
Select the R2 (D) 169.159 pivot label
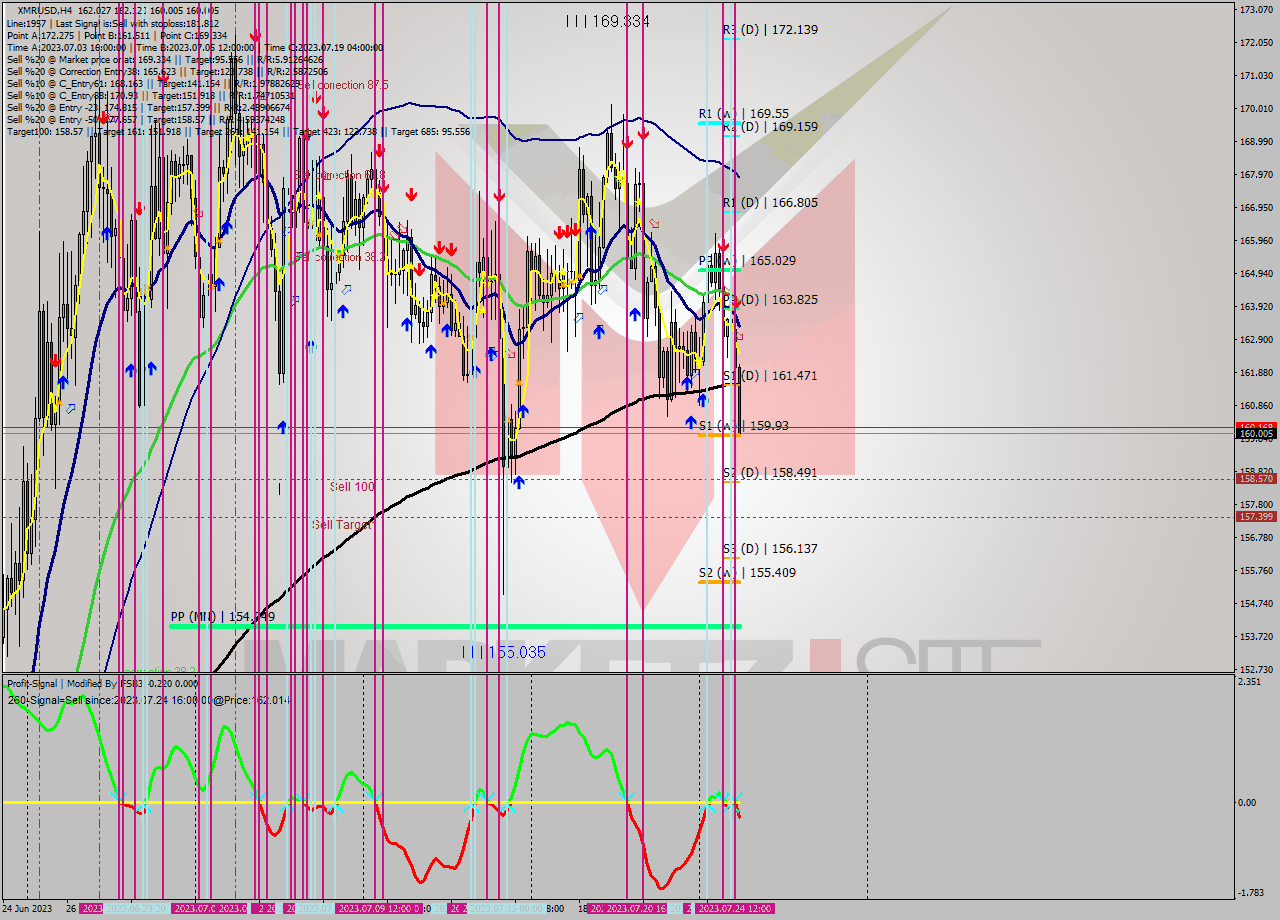[x=770, y=127]
